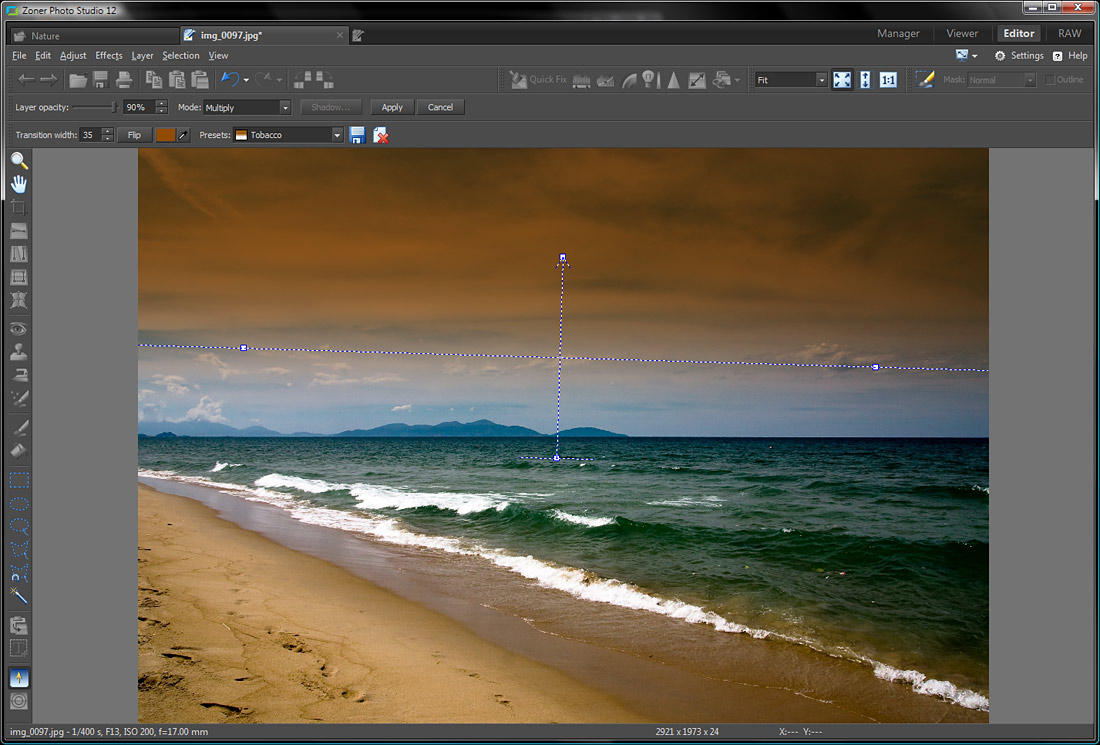Open the Mode dropdown showing Multiply

pos(246,107)
